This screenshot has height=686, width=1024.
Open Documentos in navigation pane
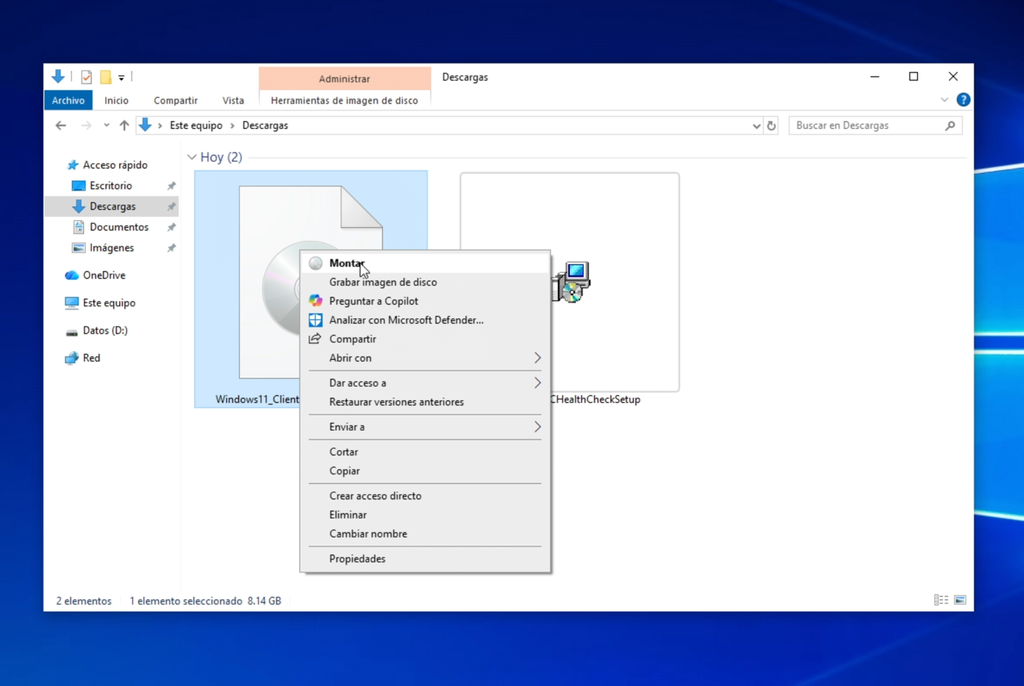[119, 227]
